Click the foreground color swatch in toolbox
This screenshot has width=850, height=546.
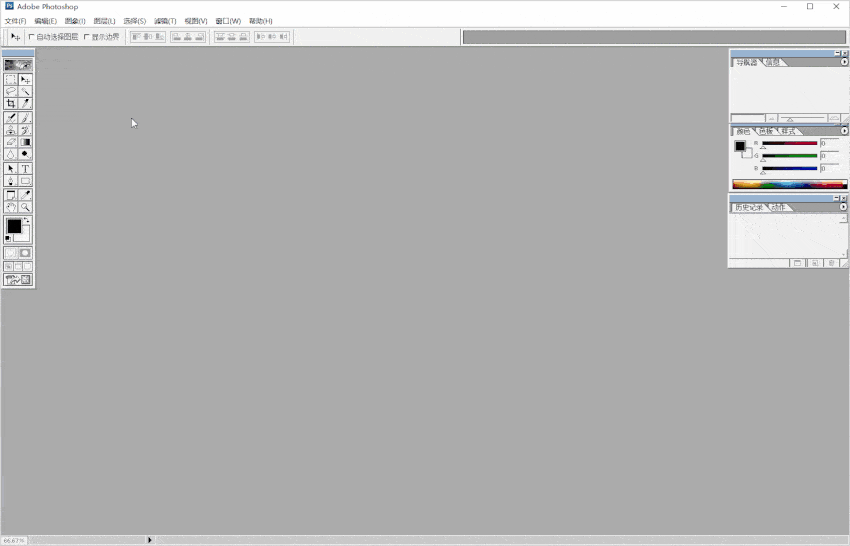14,226
